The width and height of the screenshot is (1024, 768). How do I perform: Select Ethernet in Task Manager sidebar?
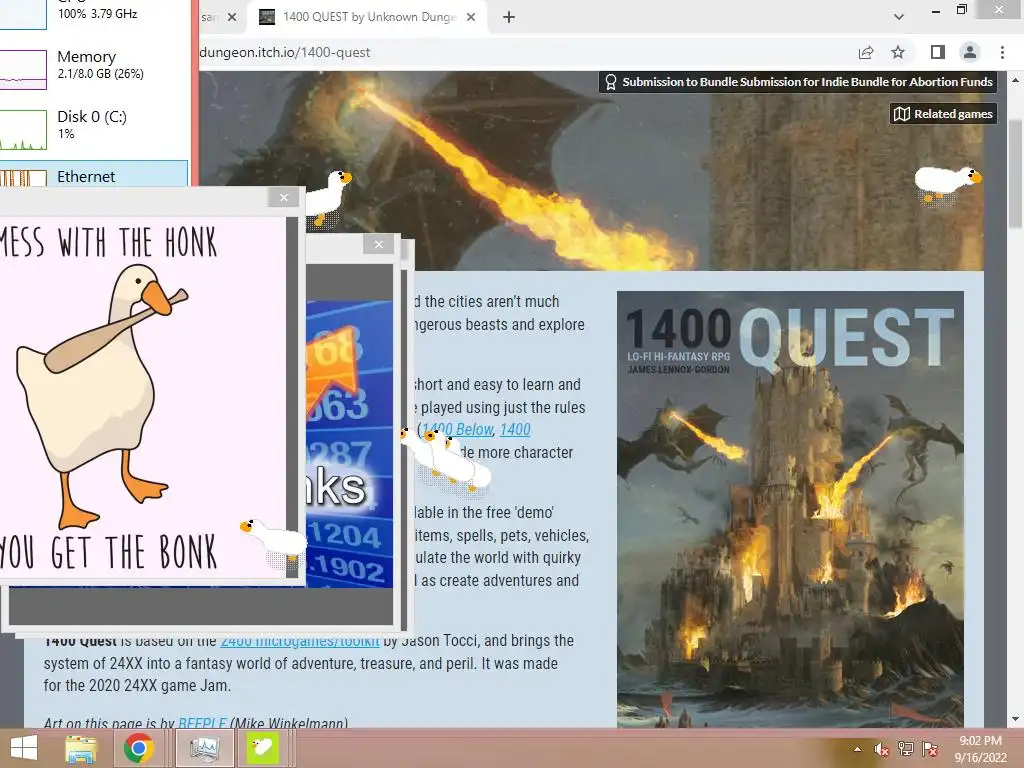point(95,175)
